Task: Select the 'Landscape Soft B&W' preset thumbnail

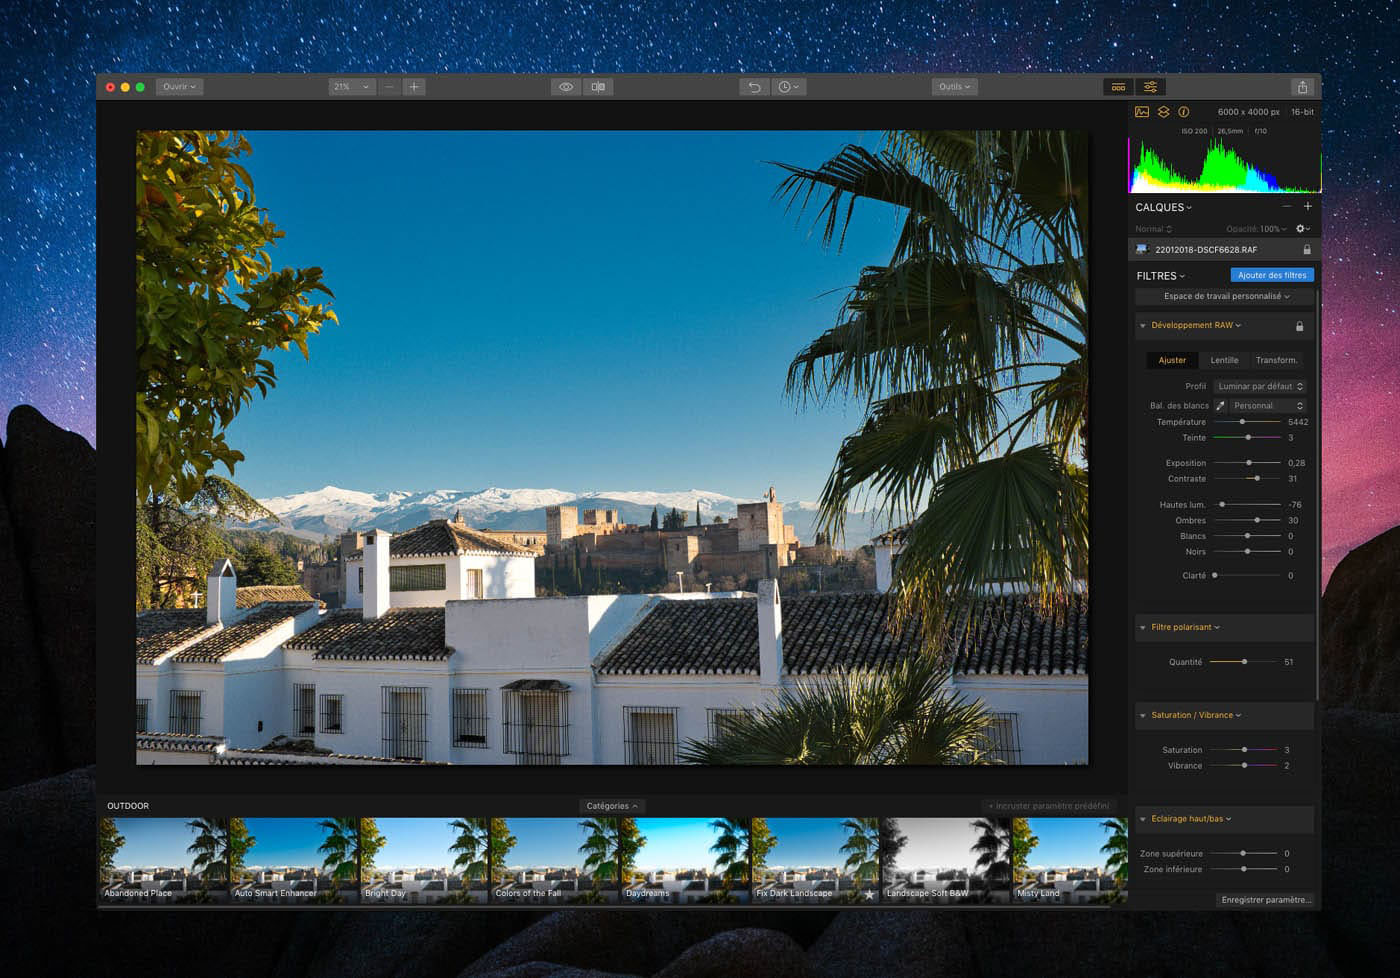Action: [946, 860]
